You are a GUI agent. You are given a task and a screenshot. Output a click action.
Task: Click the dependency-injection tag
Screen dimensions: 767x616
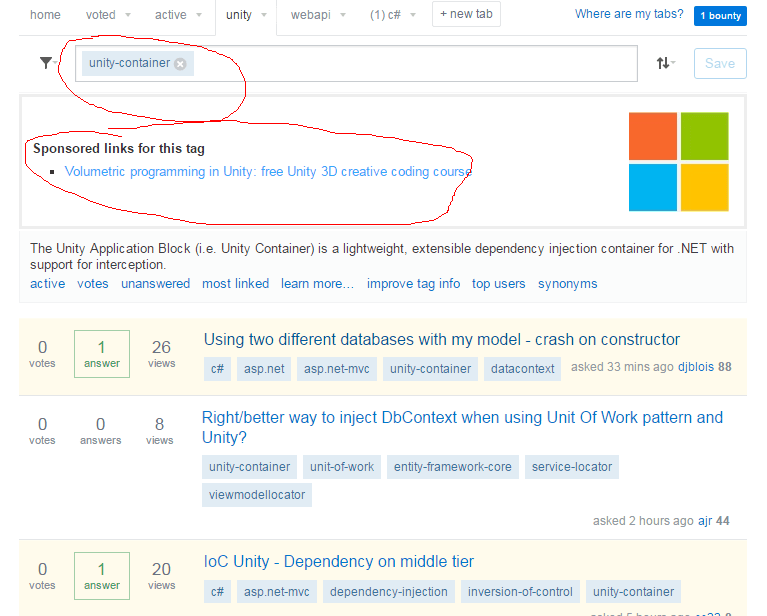389,592
